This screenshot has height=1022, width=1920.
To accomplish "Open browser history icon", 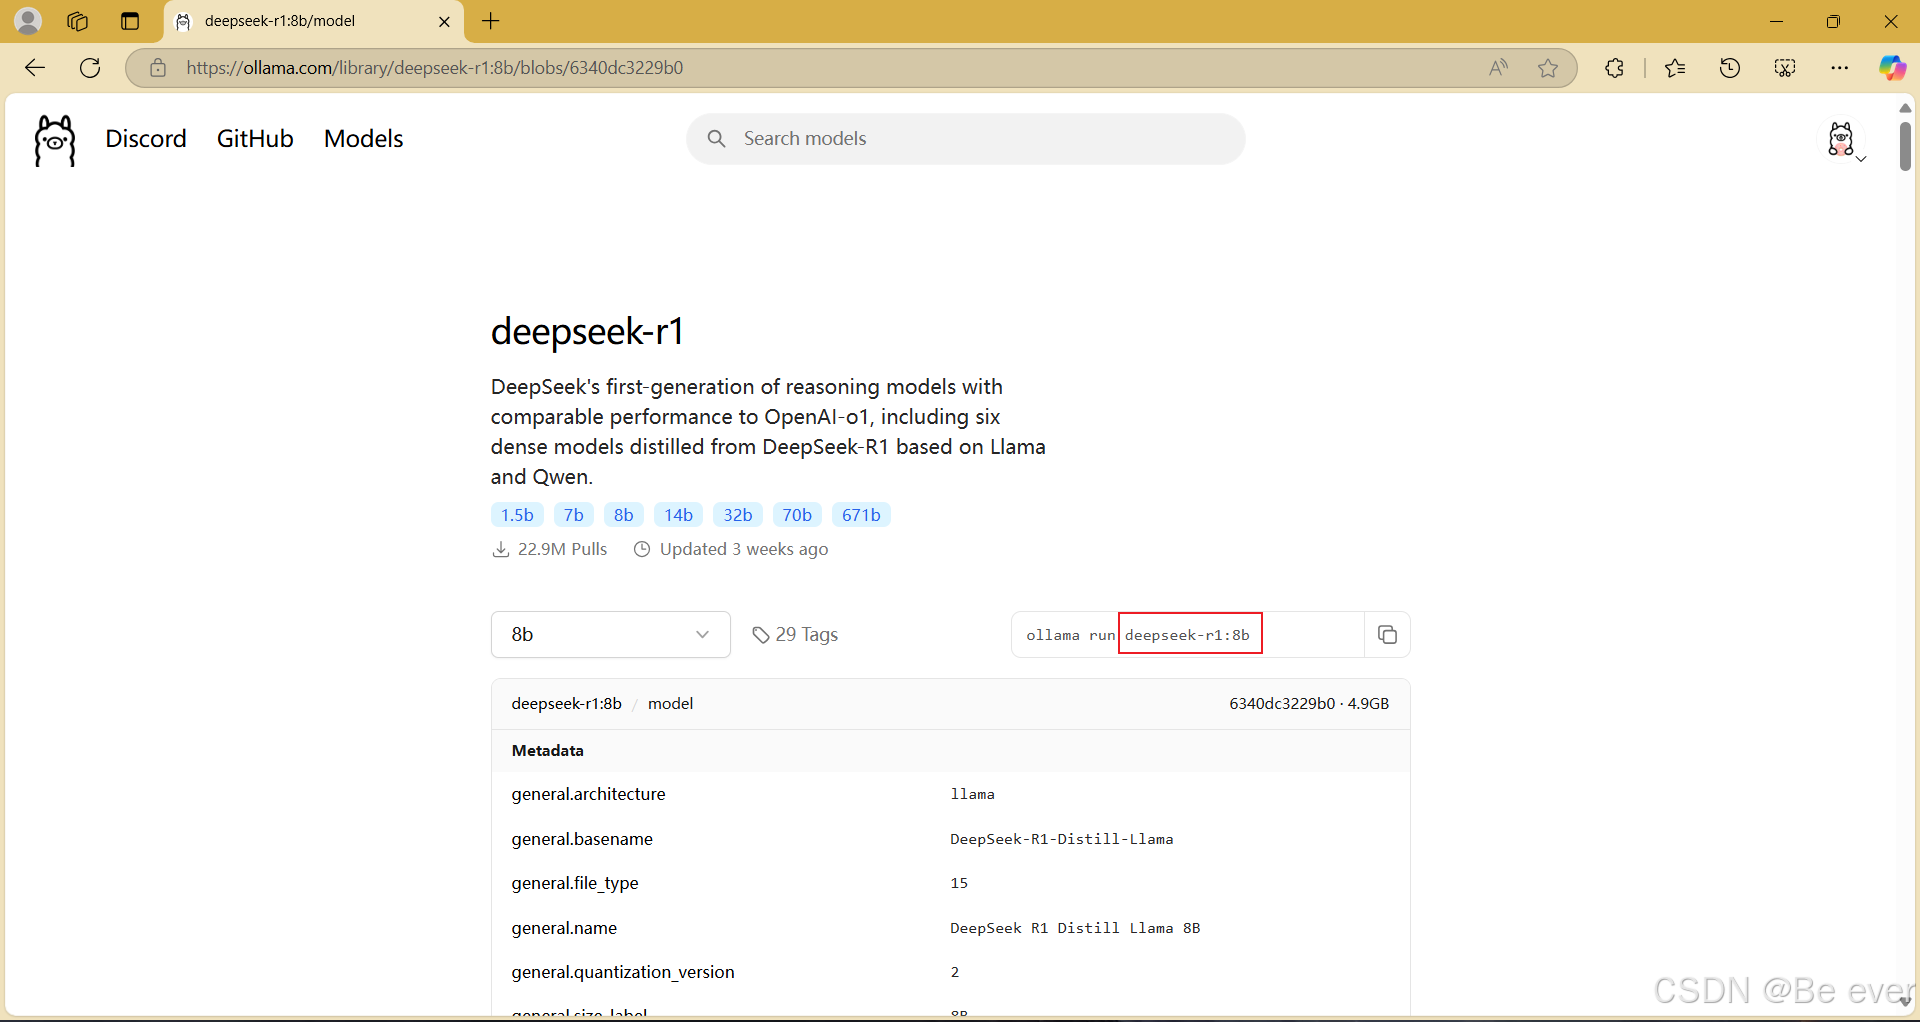I will click(x=1730, y=67).
